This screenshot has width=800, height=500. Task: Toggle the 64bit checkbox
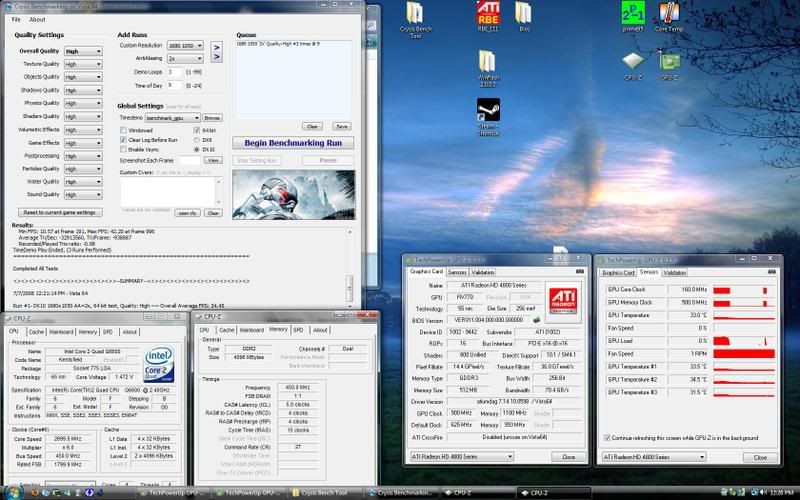[196, 130]
